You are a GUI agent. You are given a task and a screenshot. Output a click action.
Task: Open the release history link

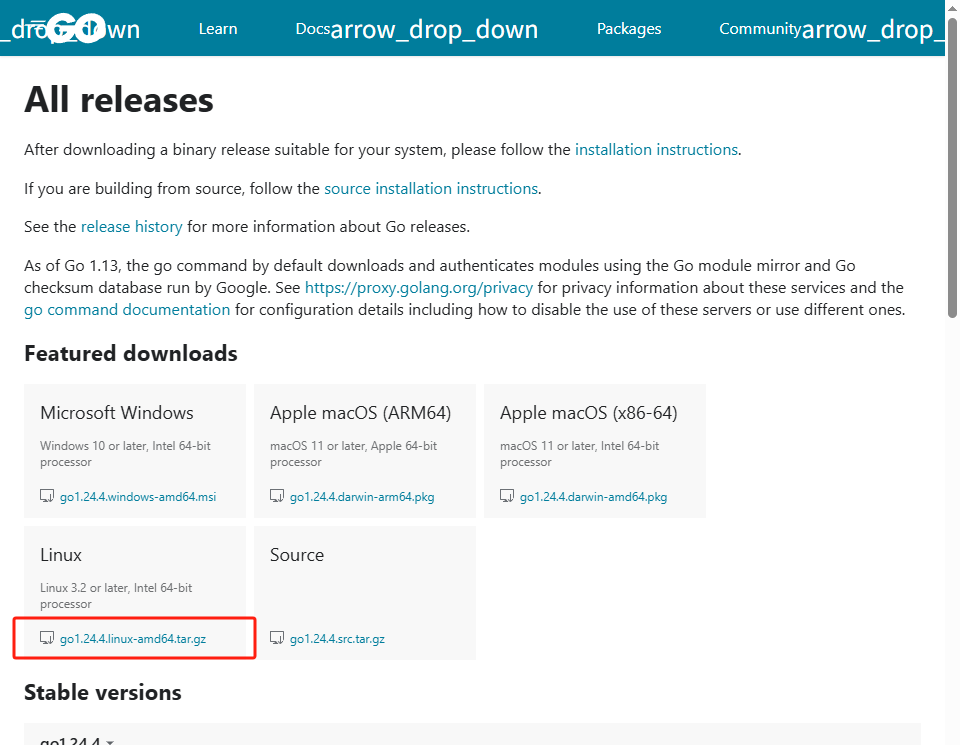click(x=132, y=227)
